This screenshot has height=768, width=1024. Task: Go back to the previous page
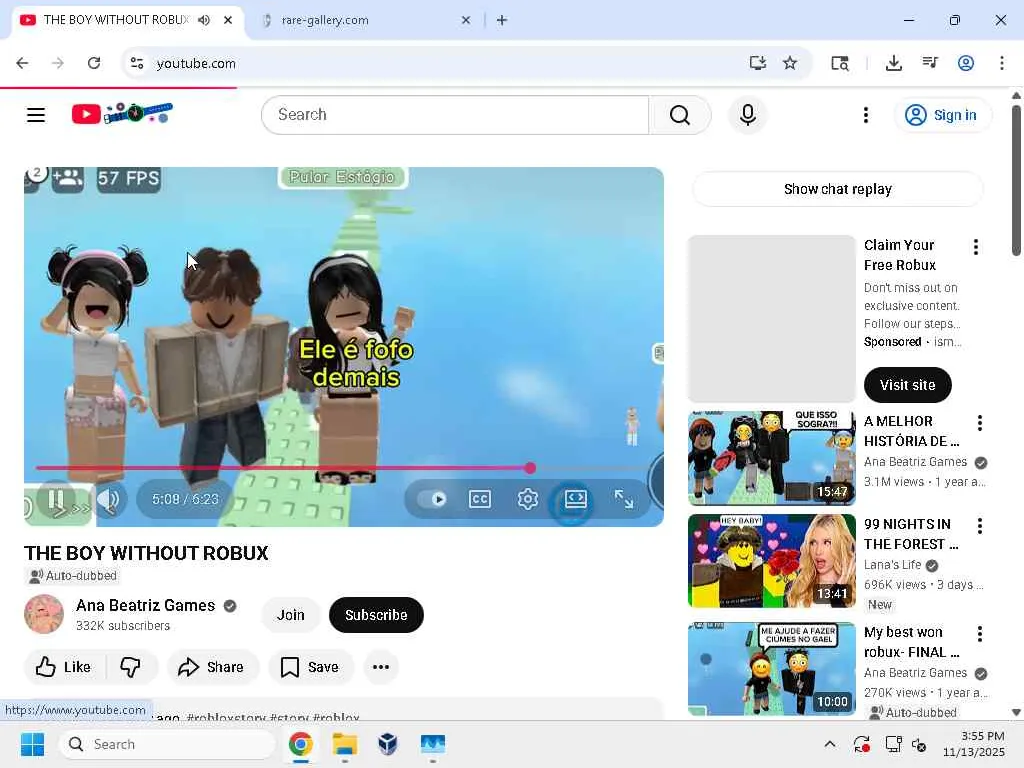coord(22,63)
